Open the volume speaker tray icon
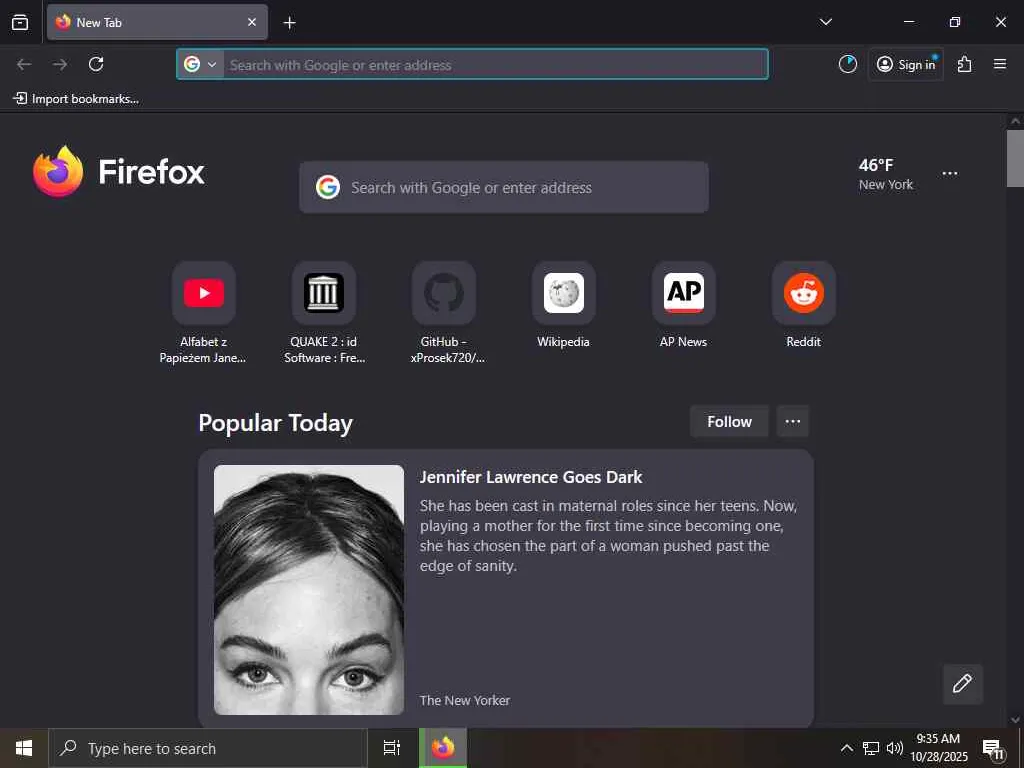The image size is (1024, 768). (894, 748)
